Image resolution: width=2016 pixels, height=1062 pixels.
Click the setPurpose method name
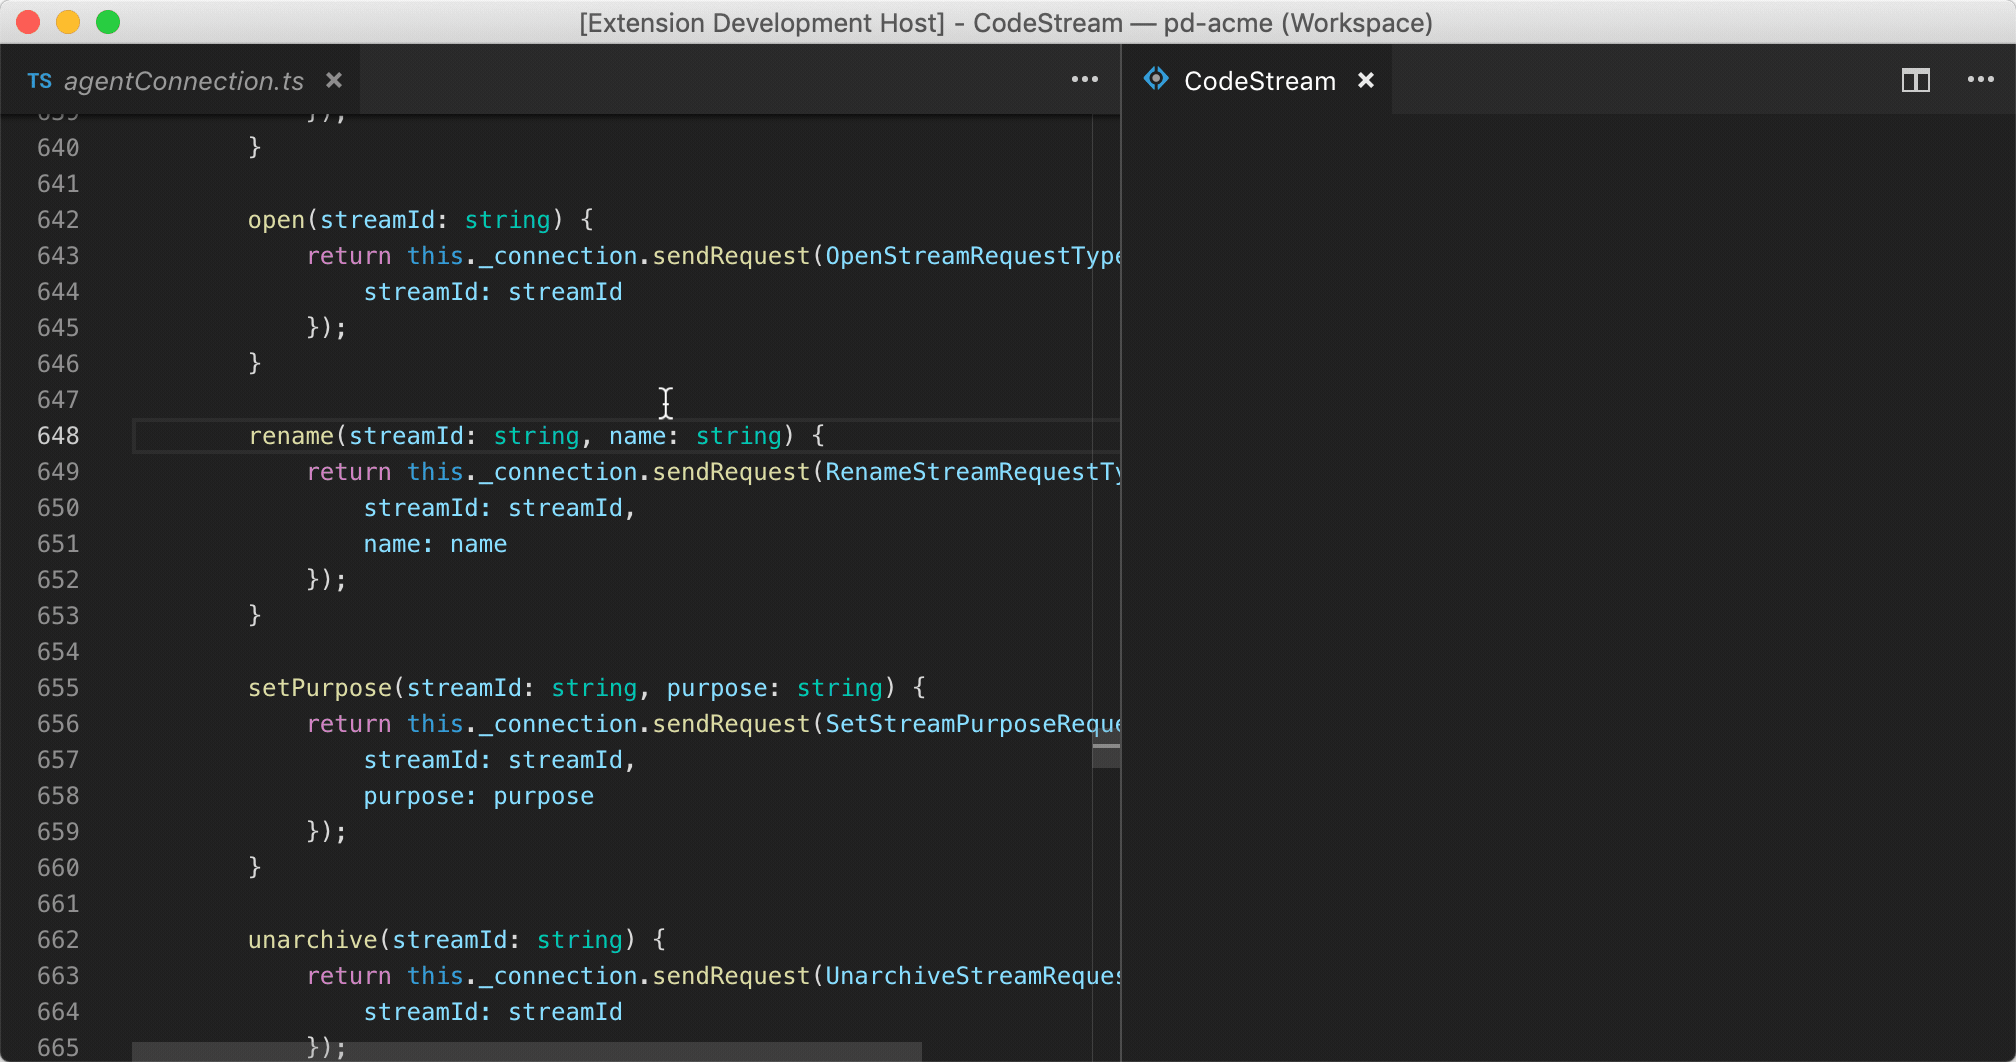(x=318, y=687)
